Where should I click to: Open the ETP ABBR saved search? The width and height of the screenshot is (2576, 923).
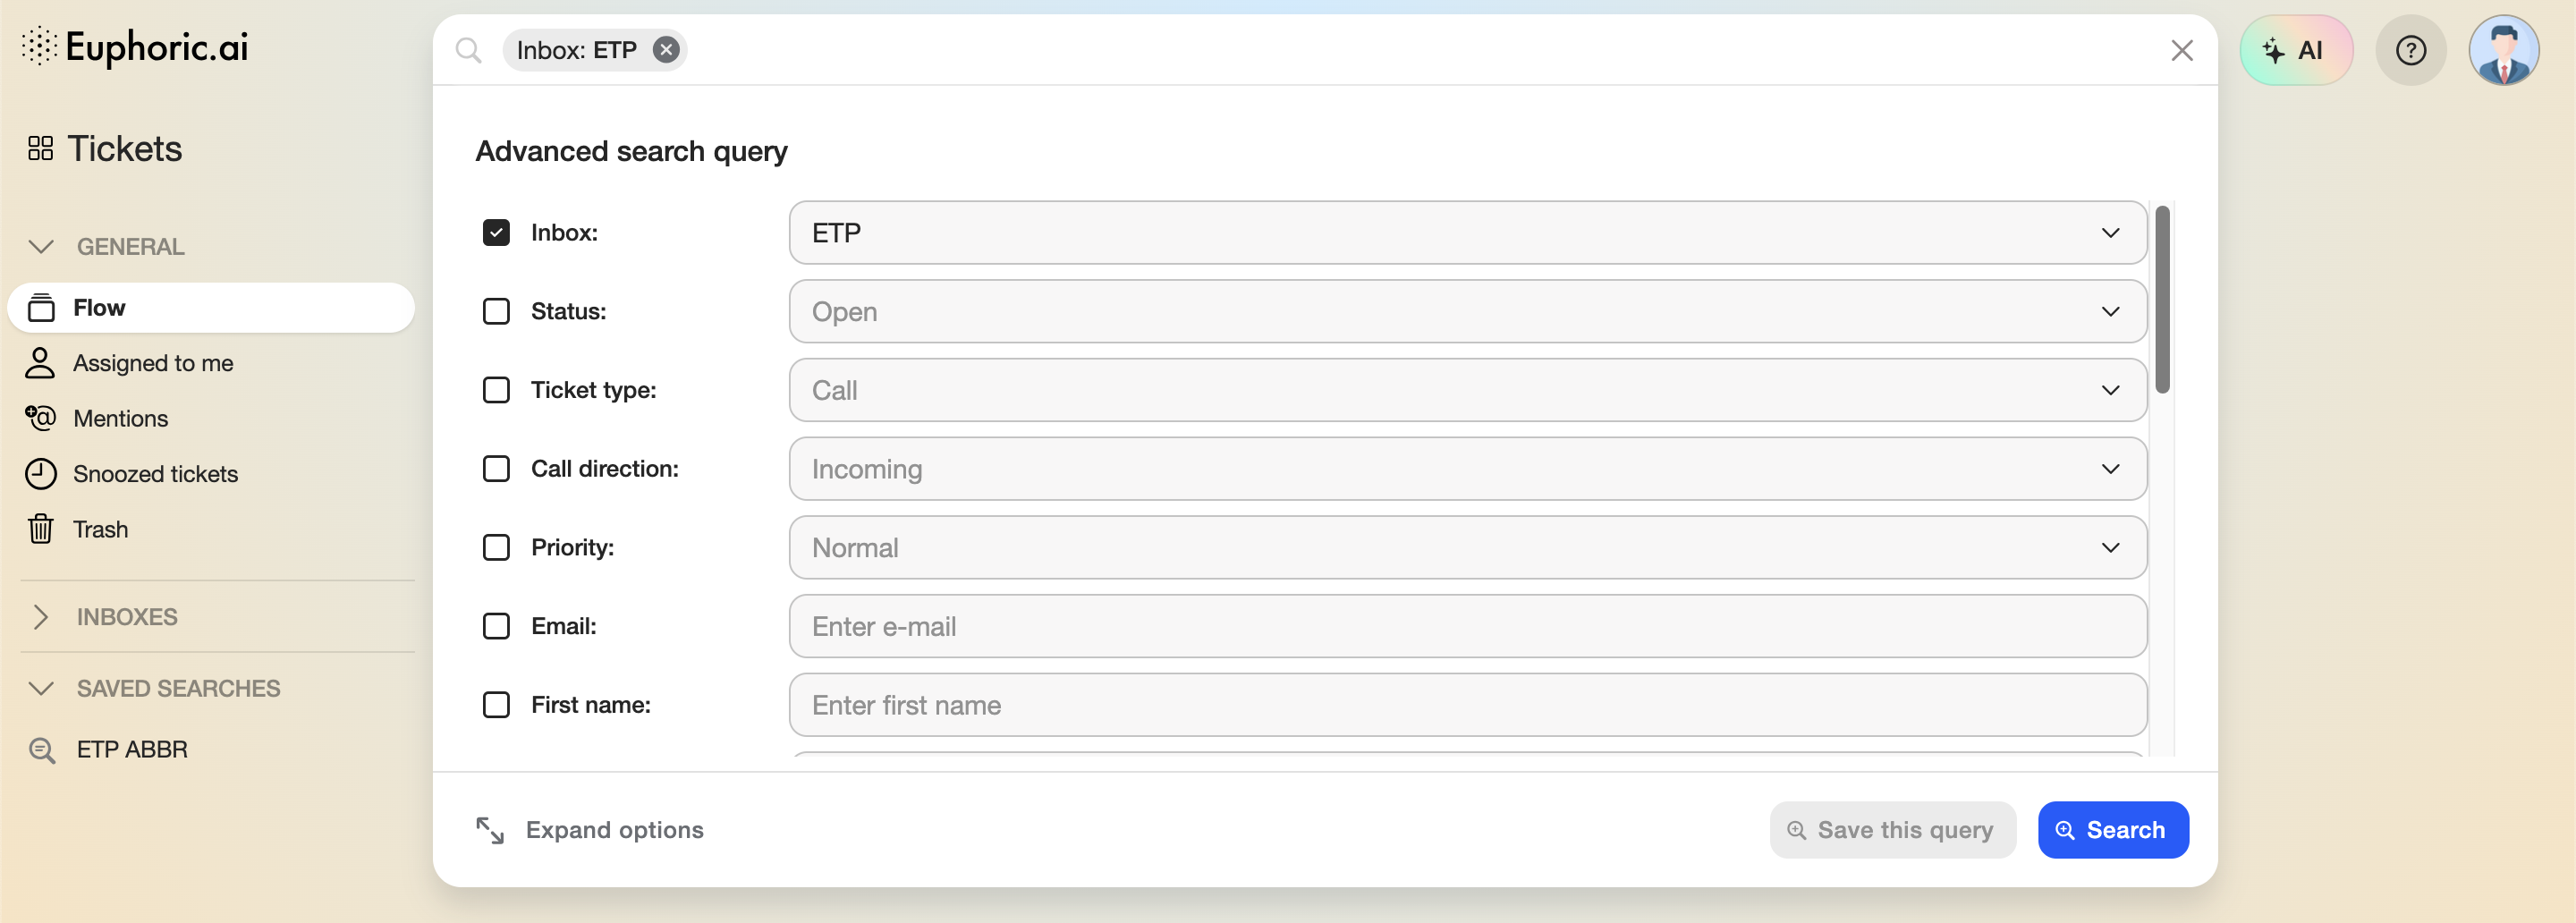[131, 749]
